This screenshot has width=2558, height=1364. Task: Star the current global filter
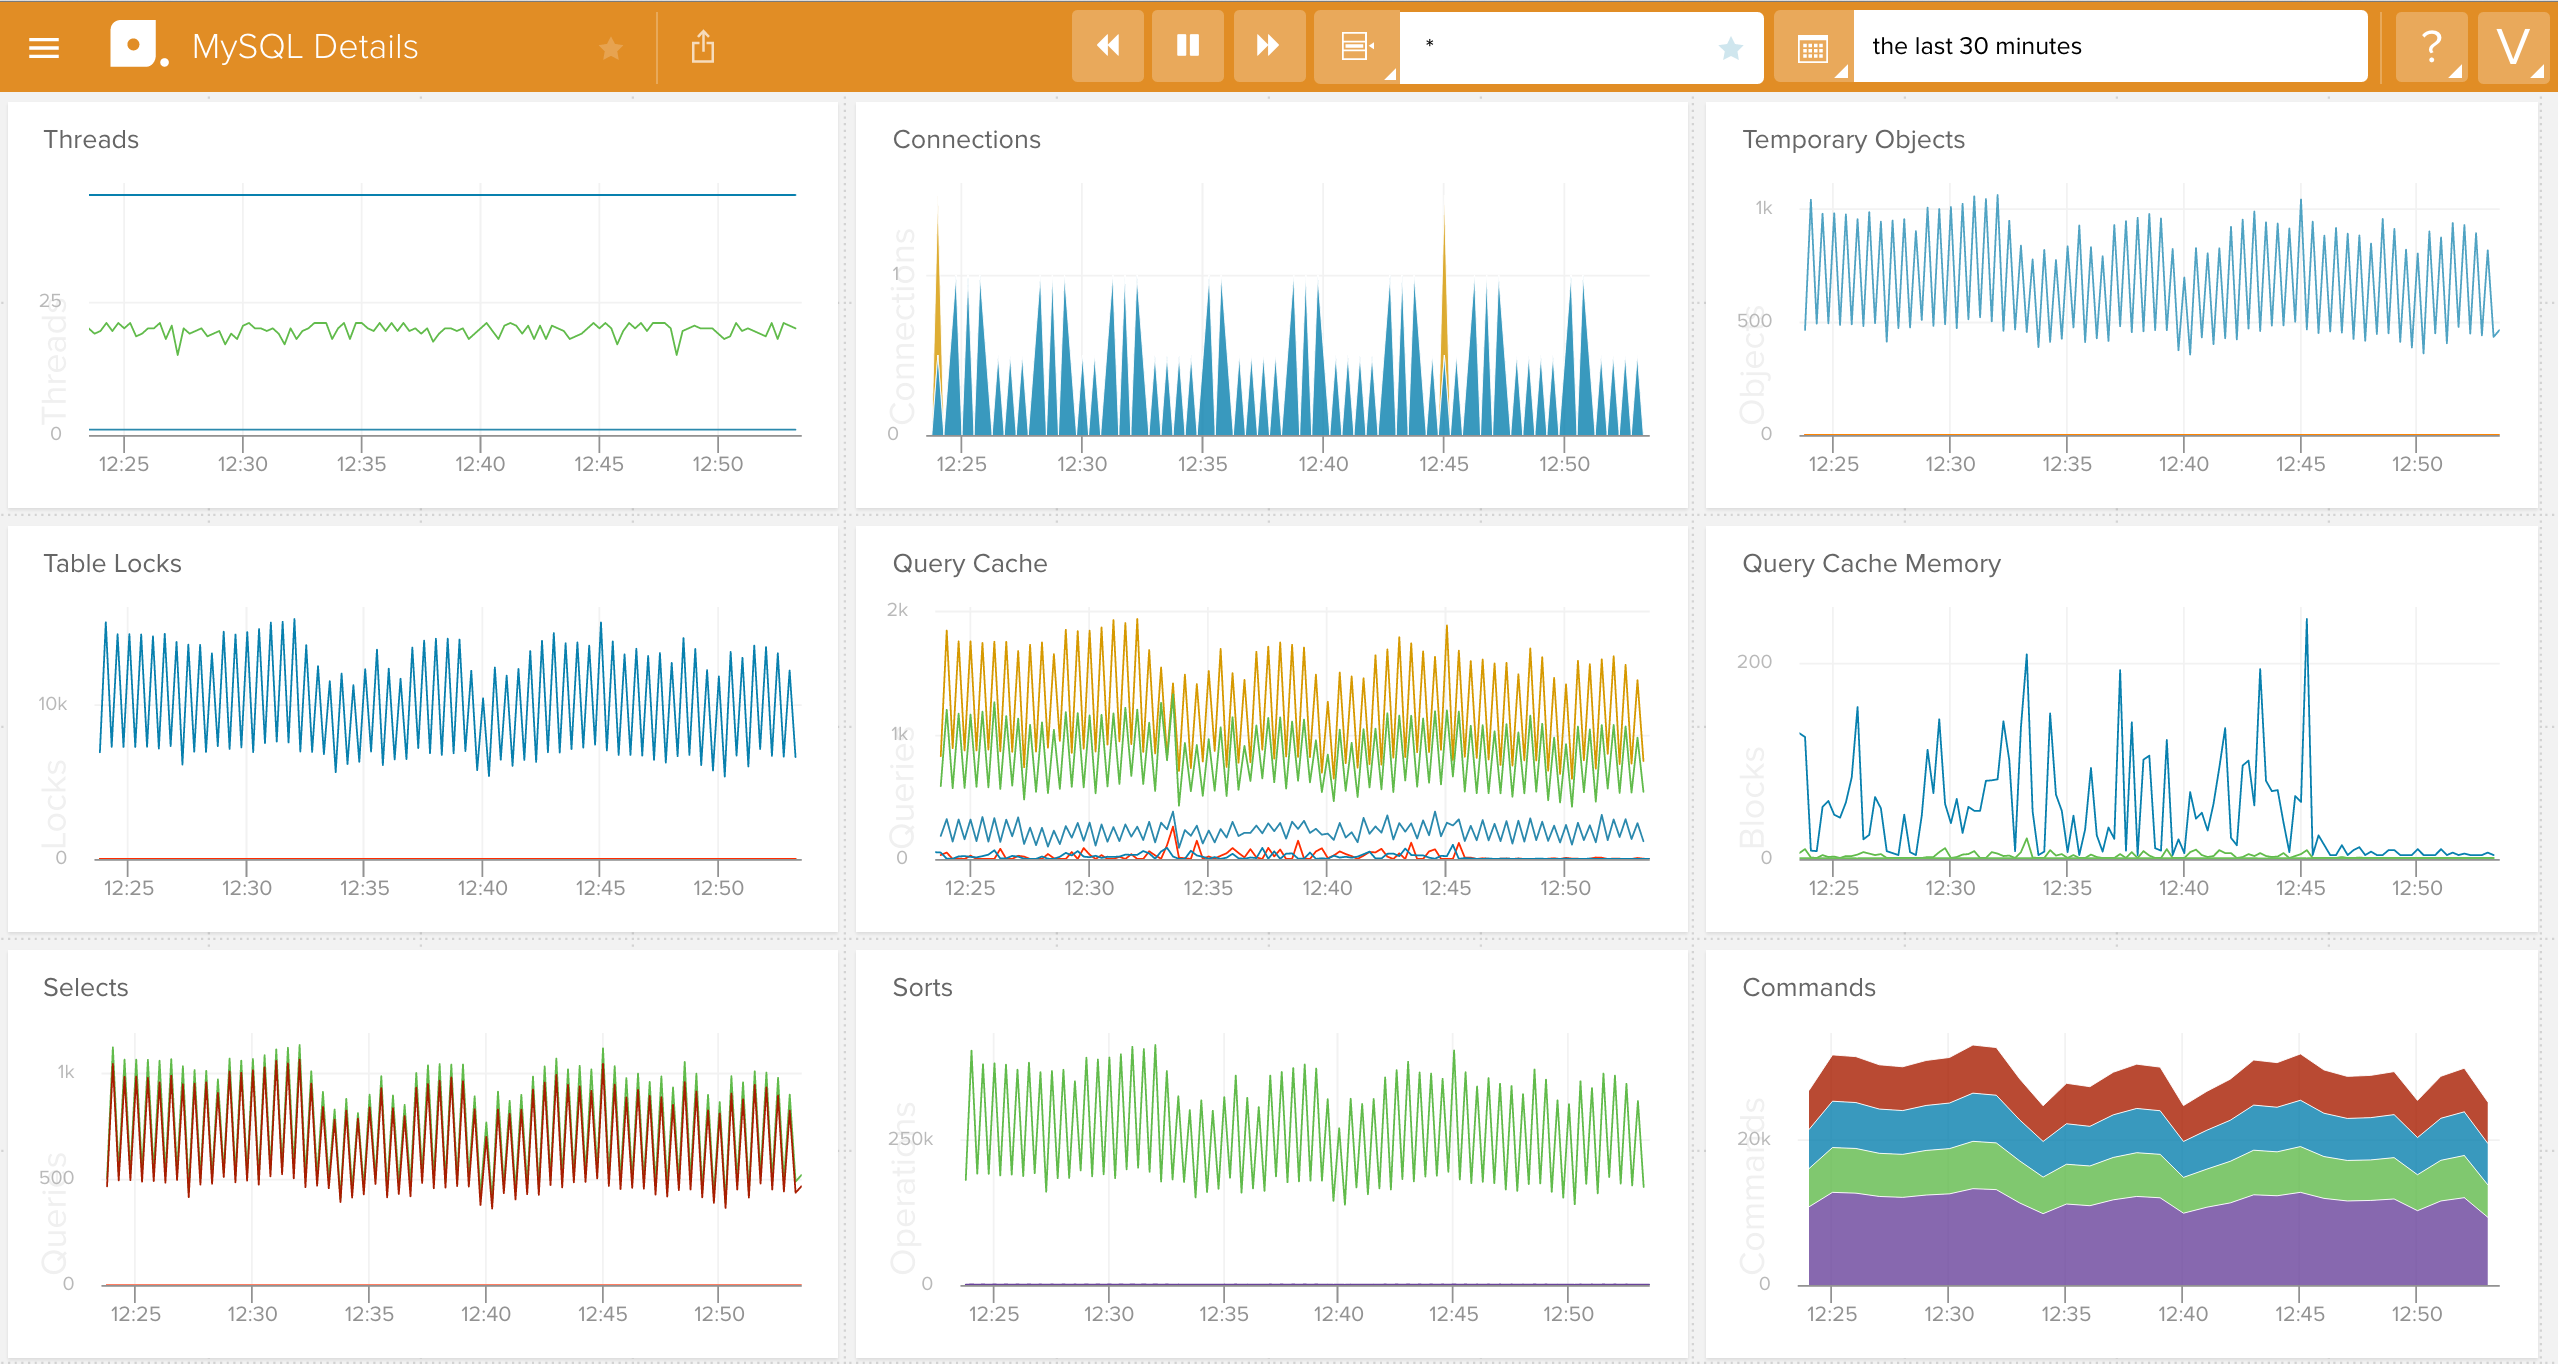click(x=1731, y=47)
